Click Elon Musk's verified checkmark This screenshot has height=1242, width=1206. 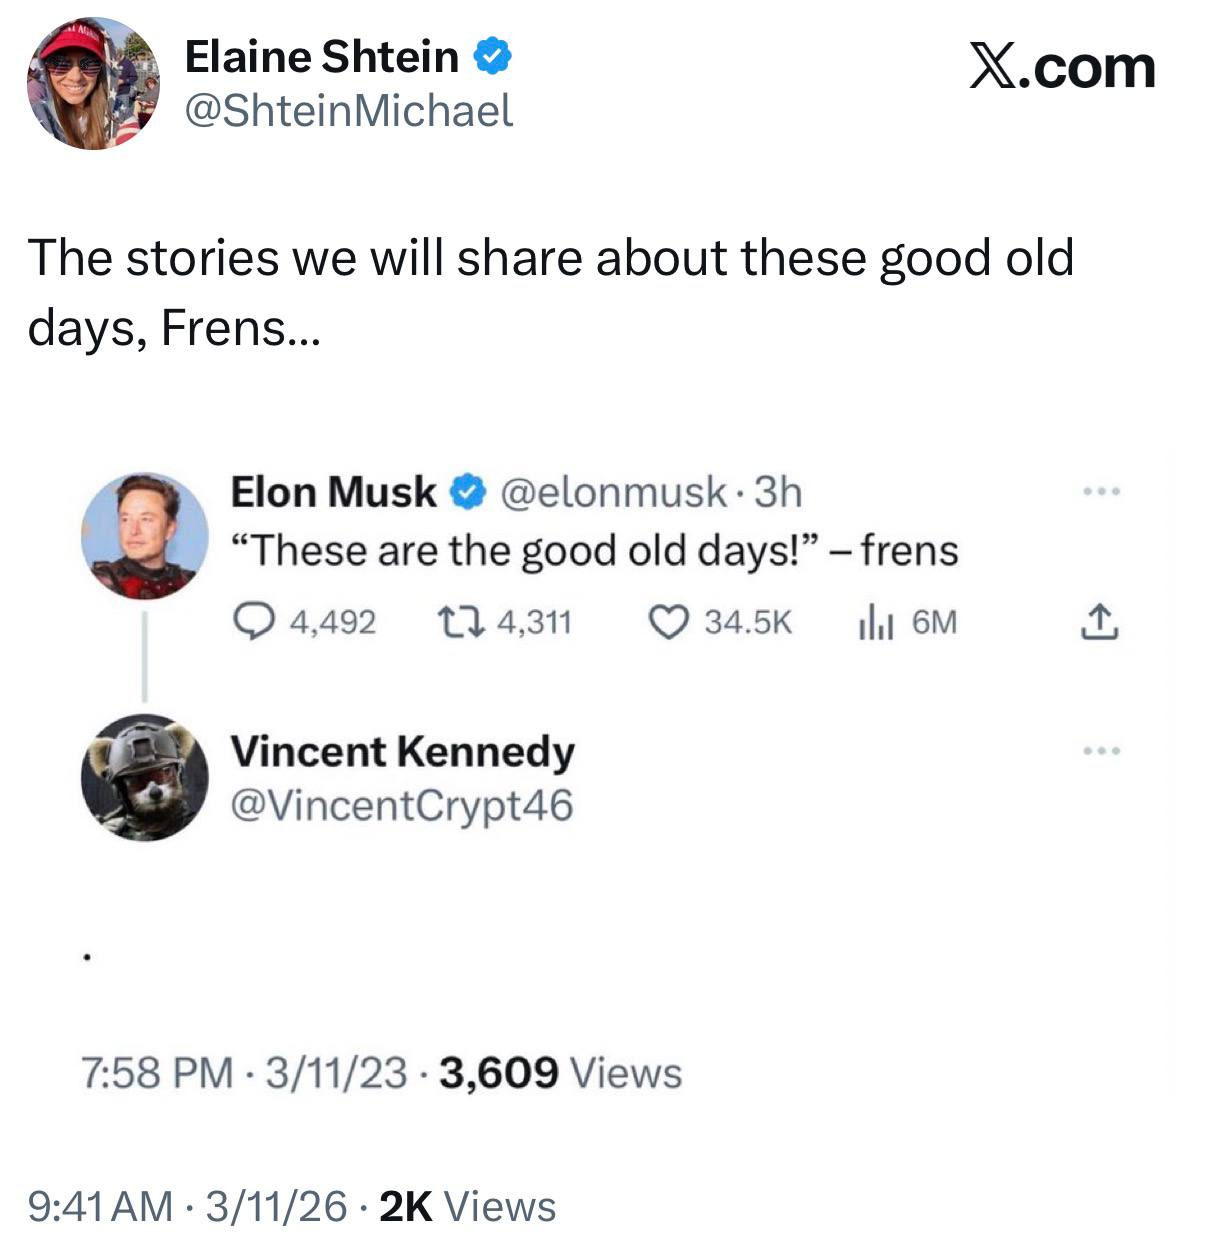[x=467, y=492]
